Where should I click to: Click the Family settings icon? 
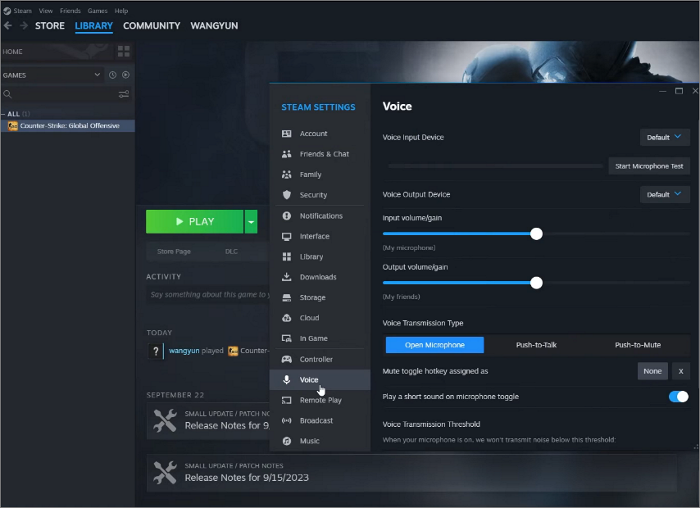287,175
